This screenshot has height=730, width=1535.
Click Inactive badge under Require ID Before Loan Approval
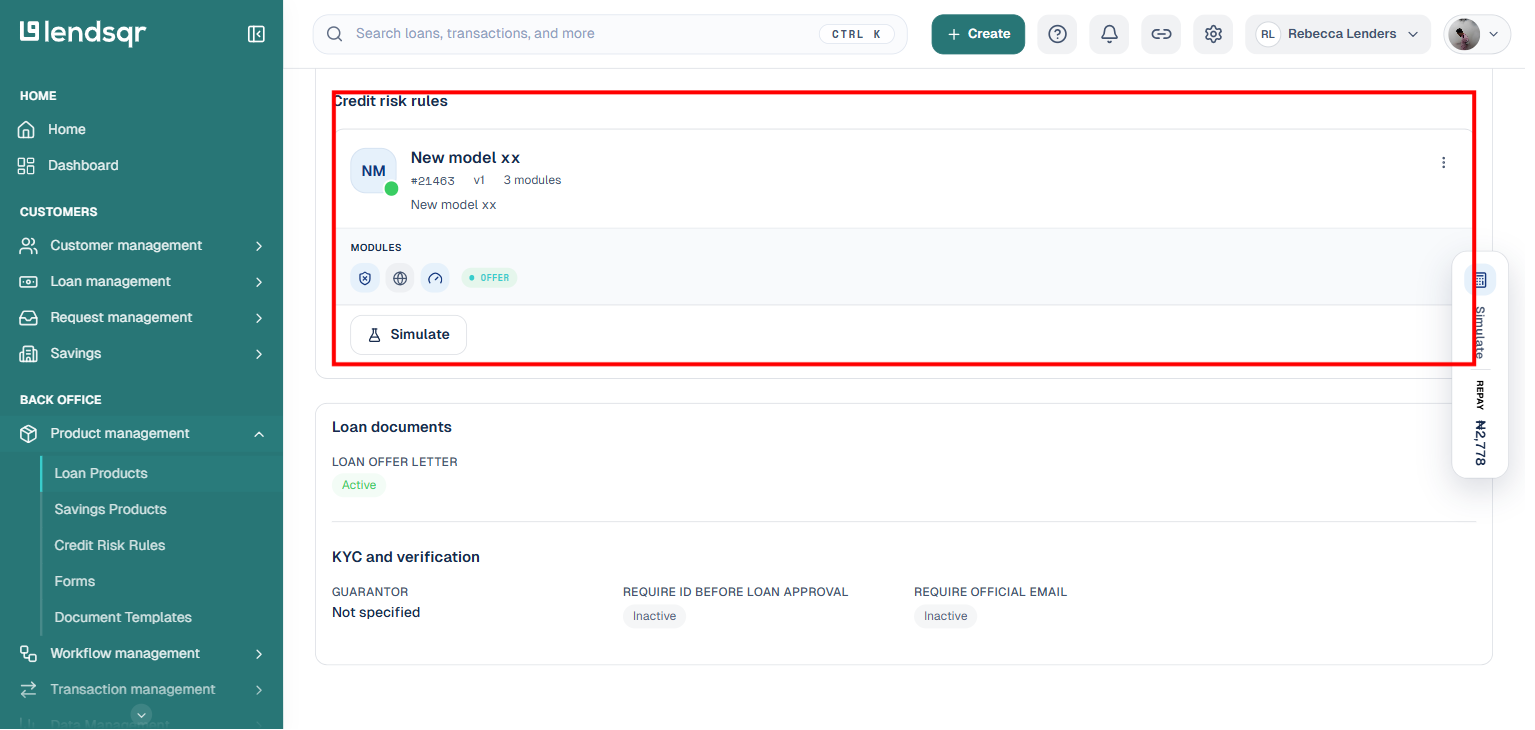[654, 616]
